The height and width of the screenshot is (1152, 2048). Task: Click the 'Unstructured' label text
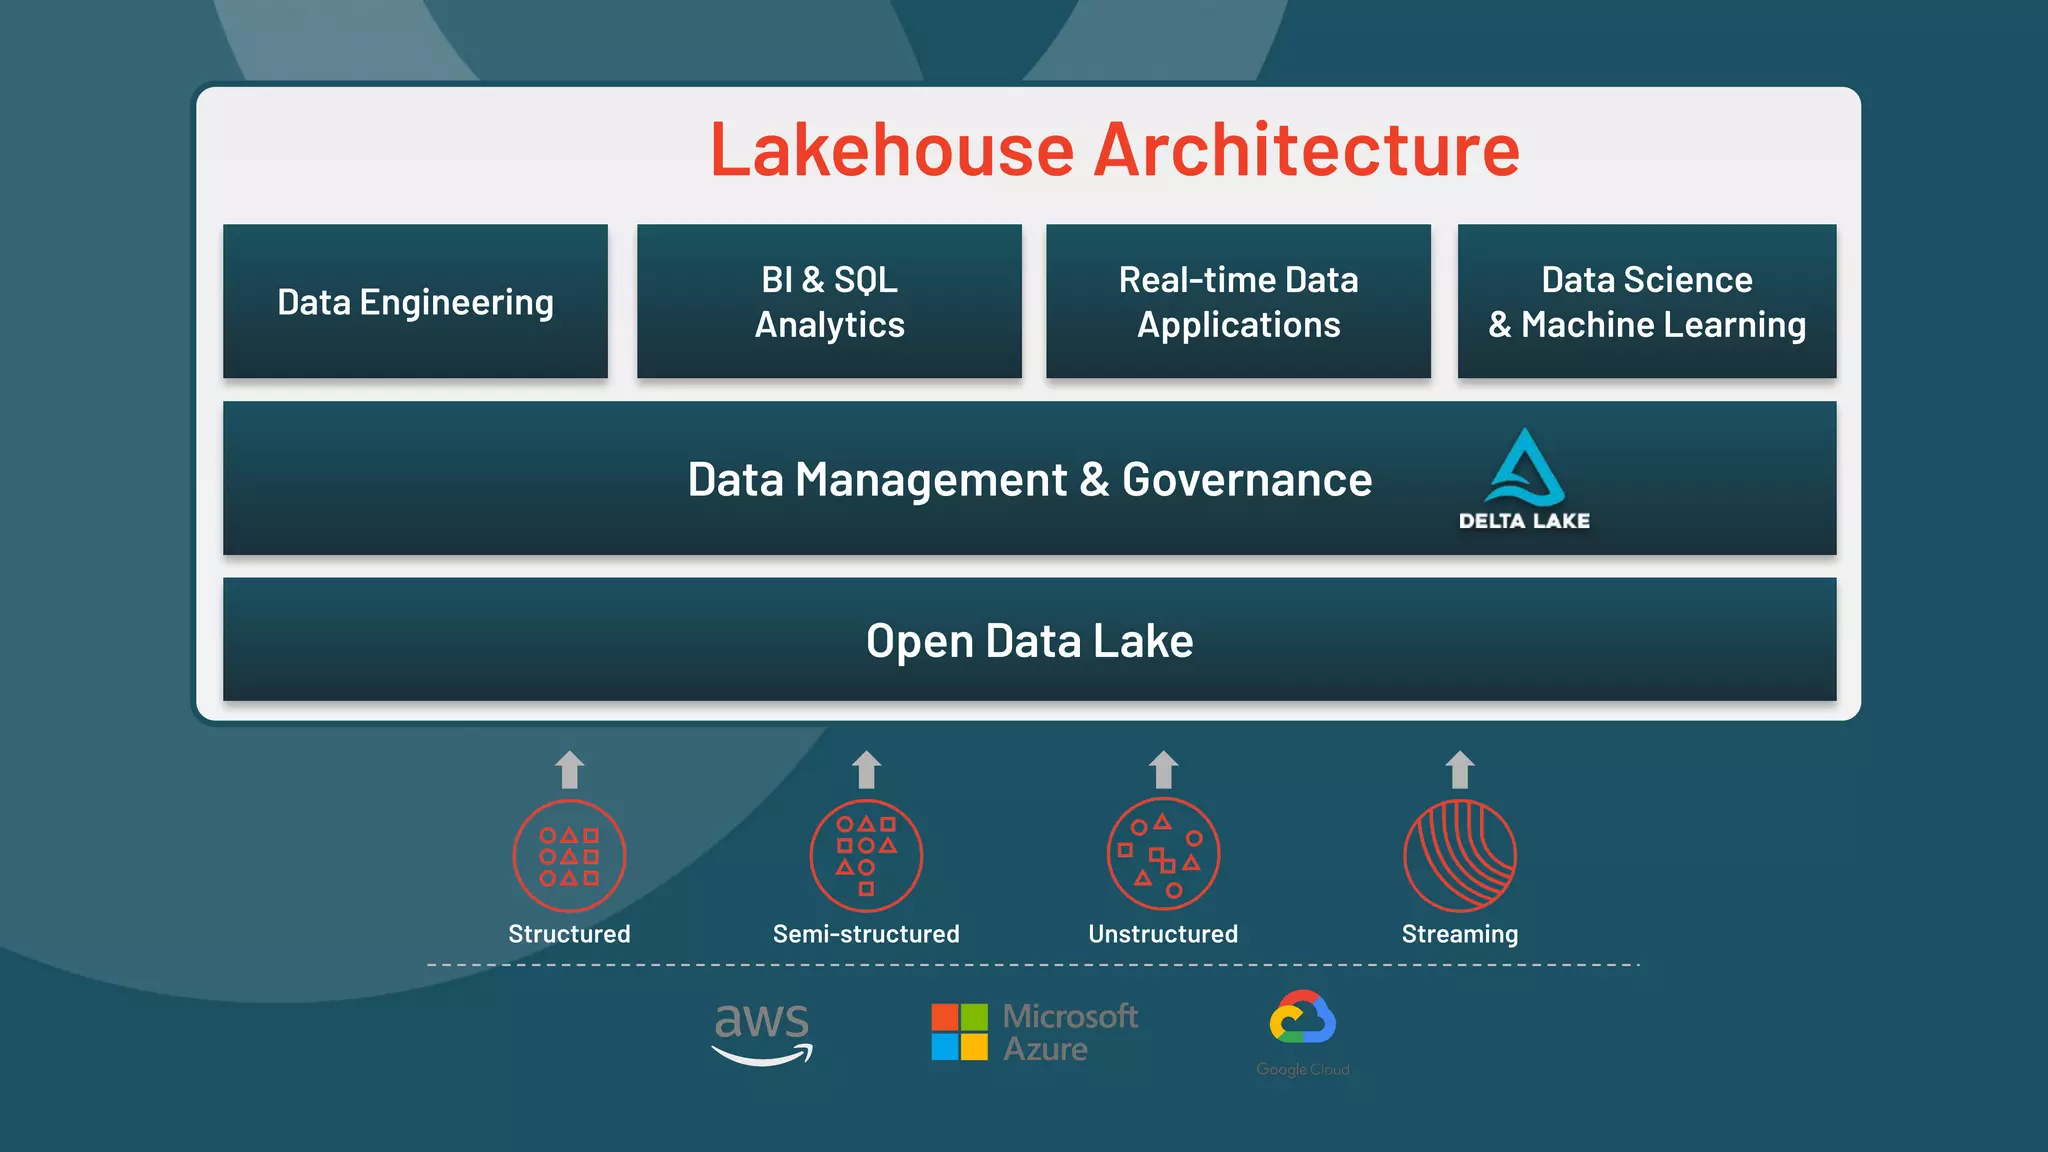[1163, 934]
